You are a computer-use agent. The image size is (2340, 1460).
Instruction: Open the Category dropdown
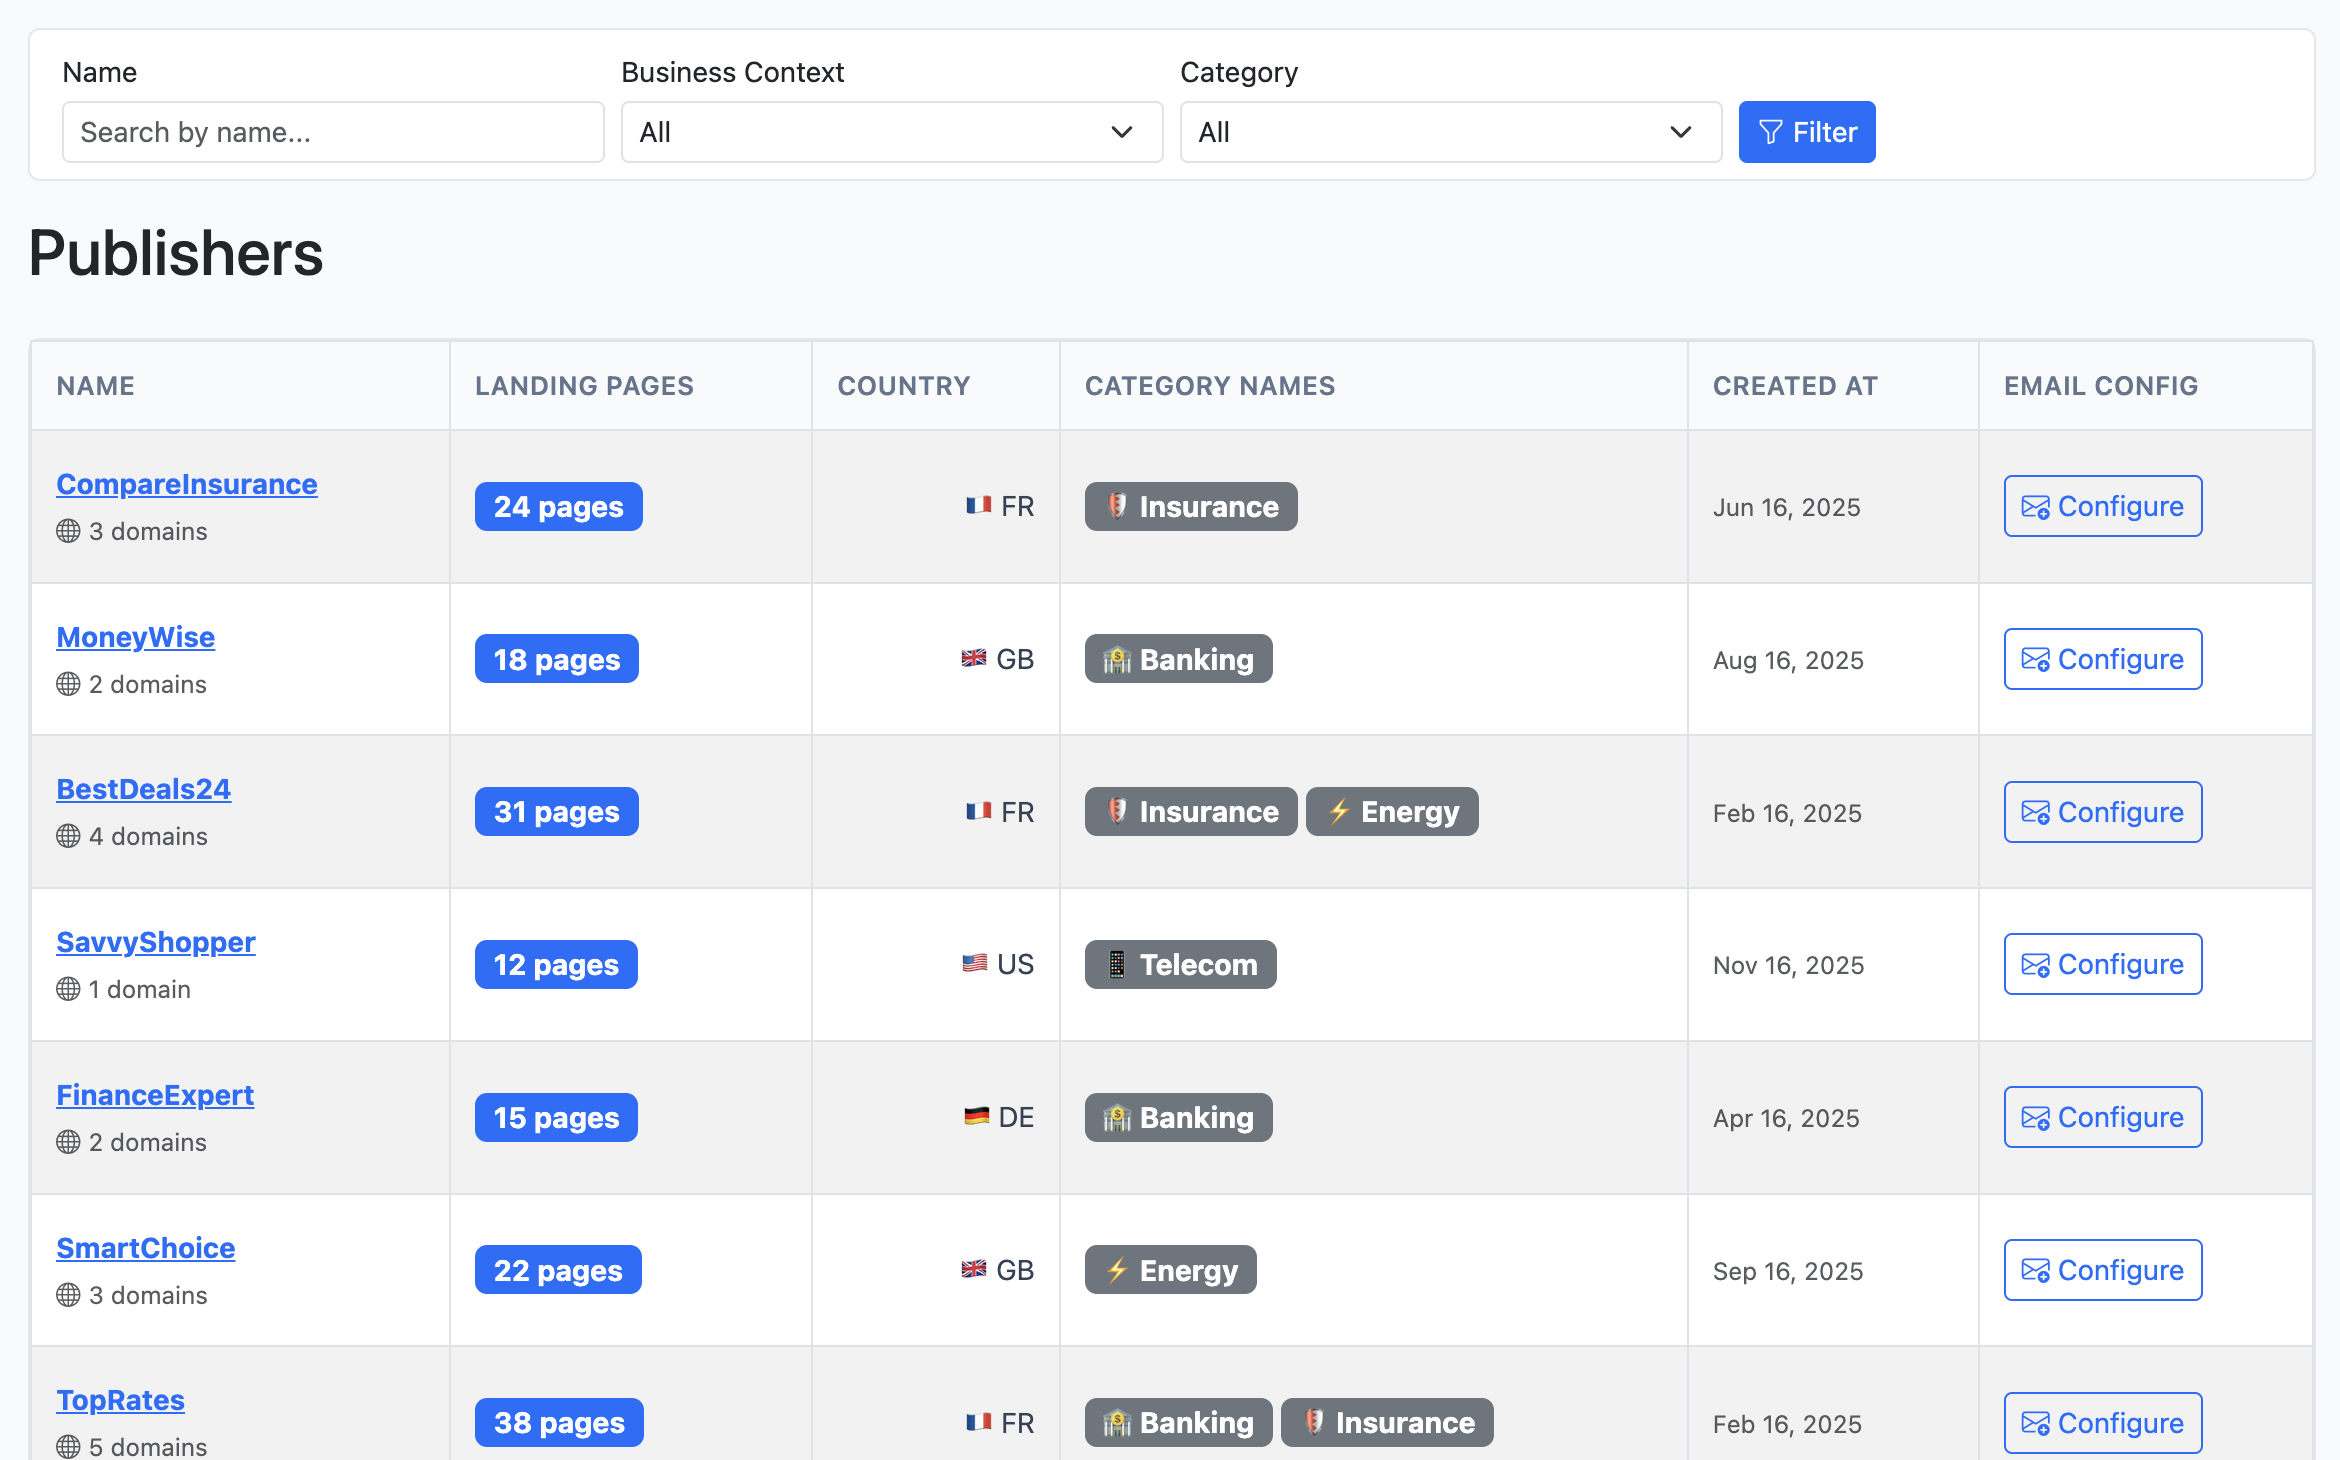(x=1450, y=131)
